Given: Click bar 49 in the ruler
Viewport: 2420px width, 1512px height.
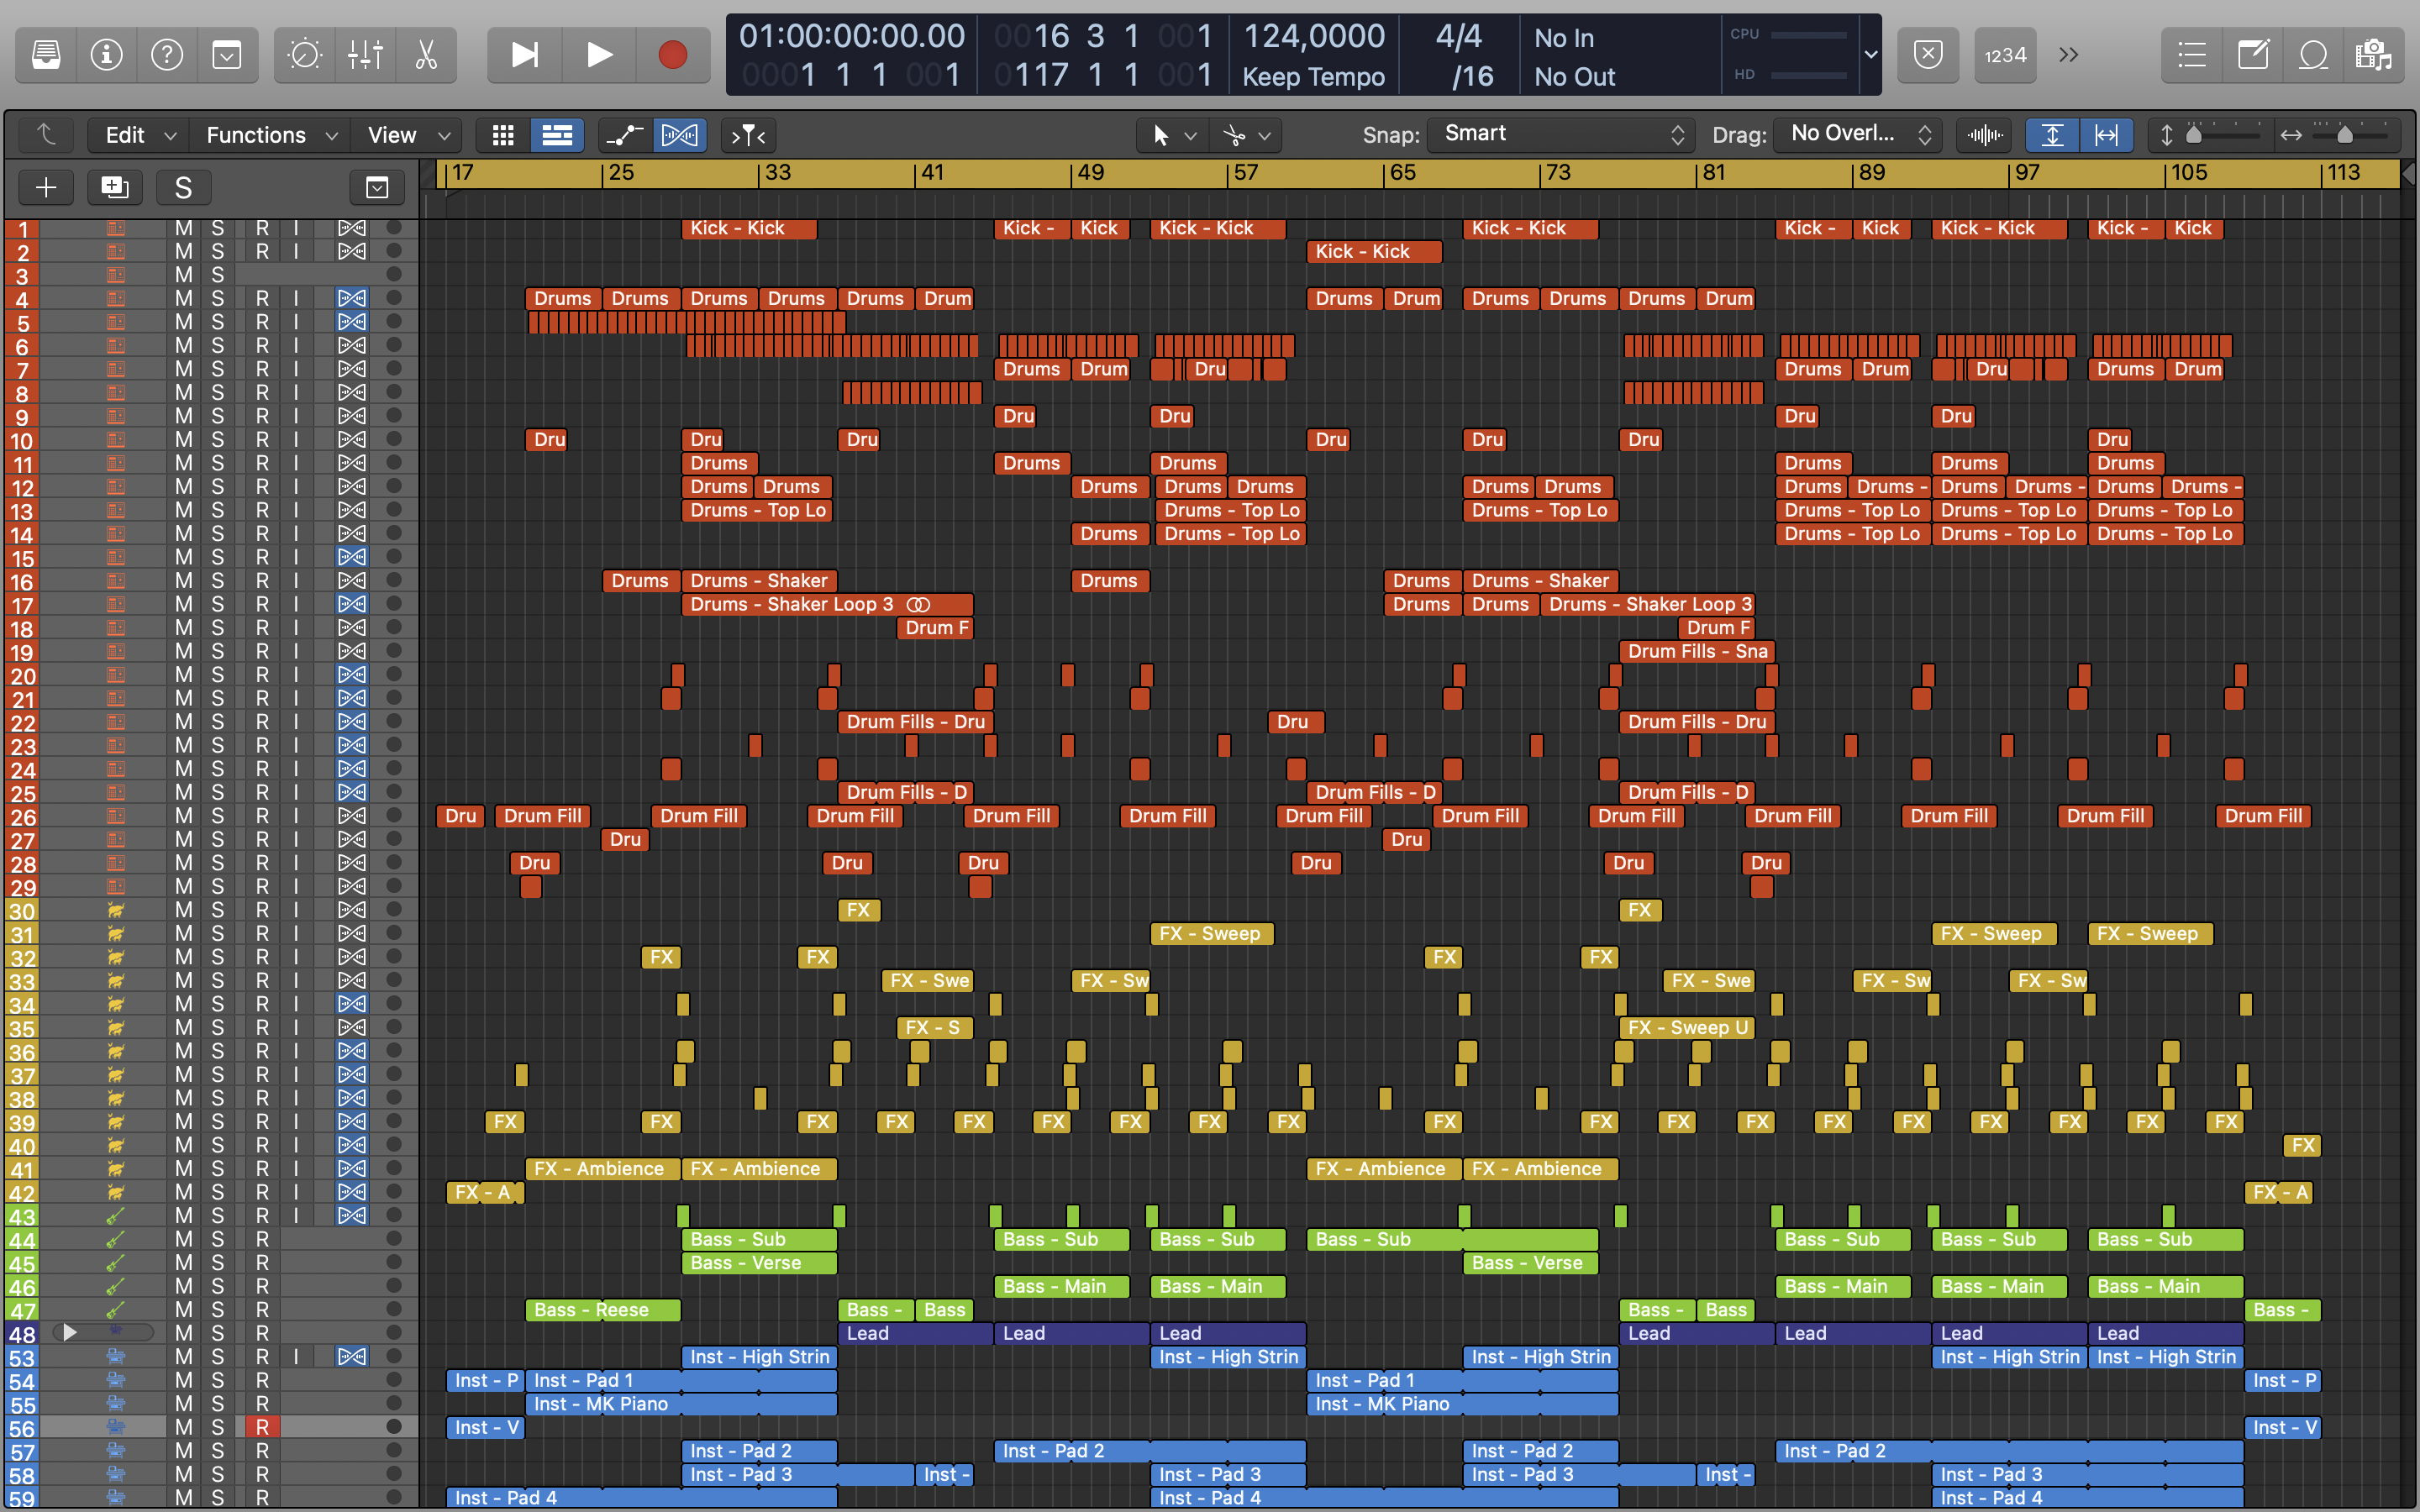Looking at the screenshot, I should (x=1090, y=173).
